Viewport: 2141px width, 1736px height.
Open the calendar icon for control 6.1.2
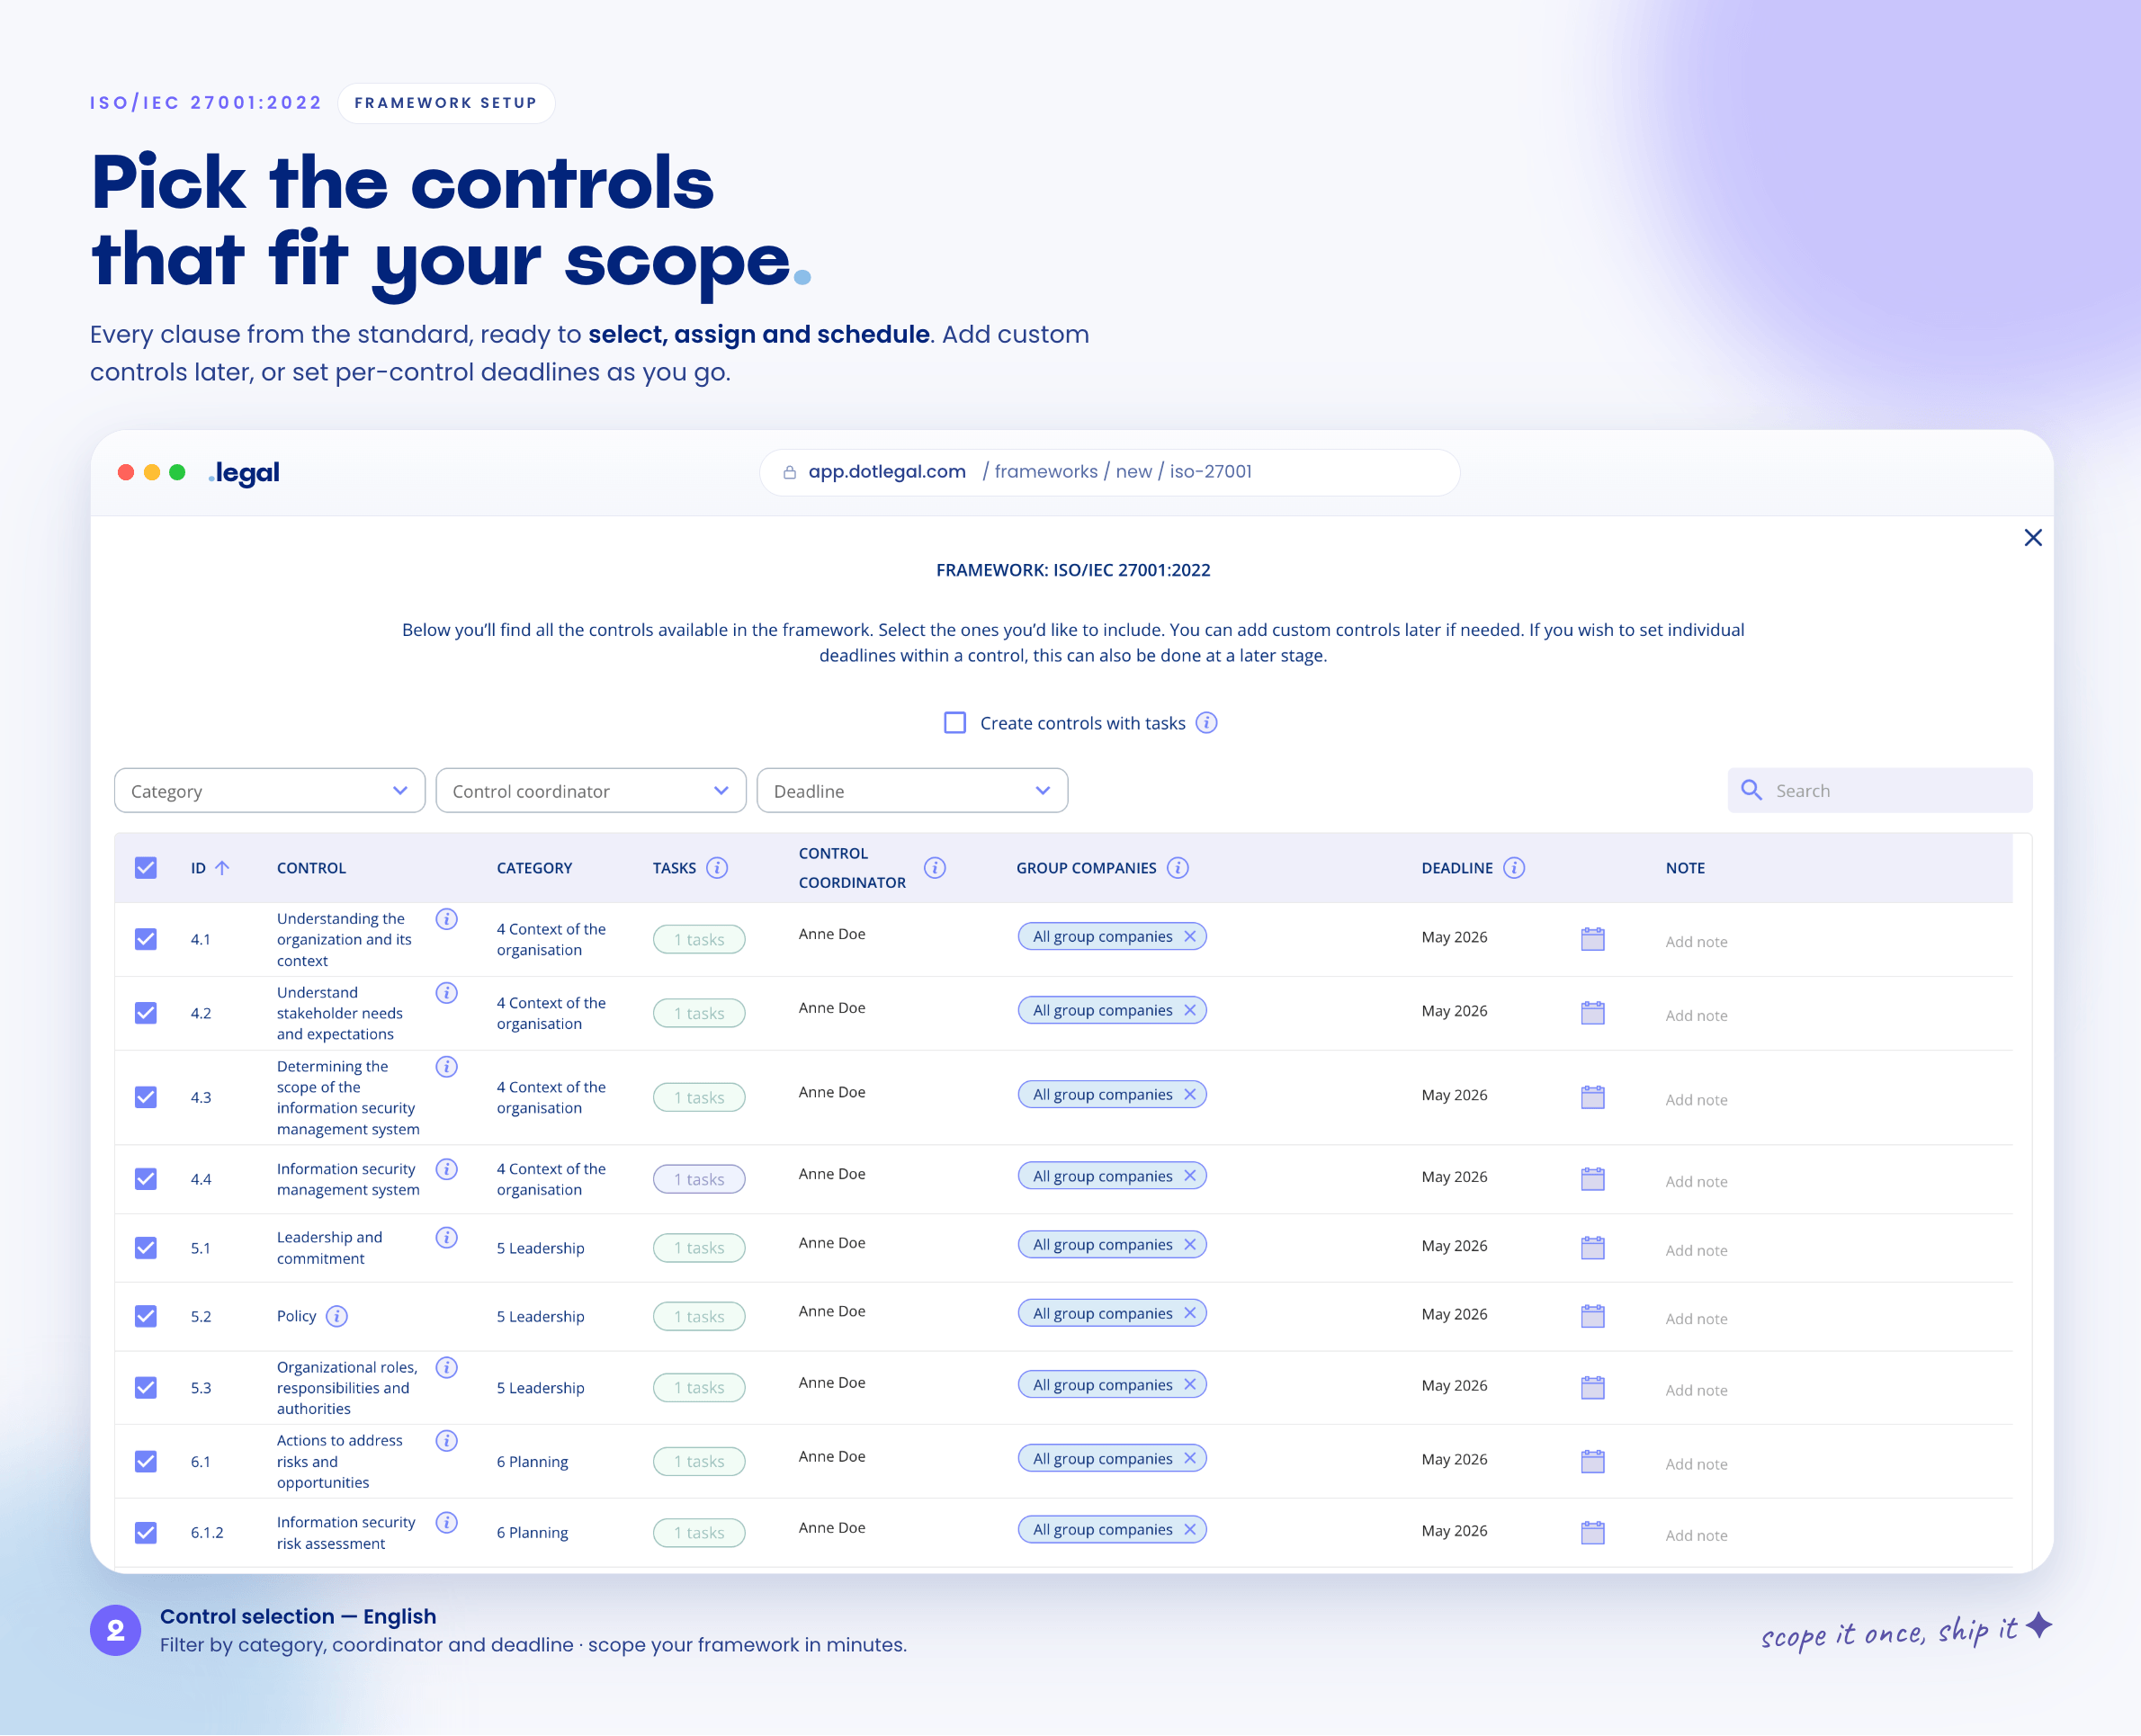[x=1591, y=1531]
